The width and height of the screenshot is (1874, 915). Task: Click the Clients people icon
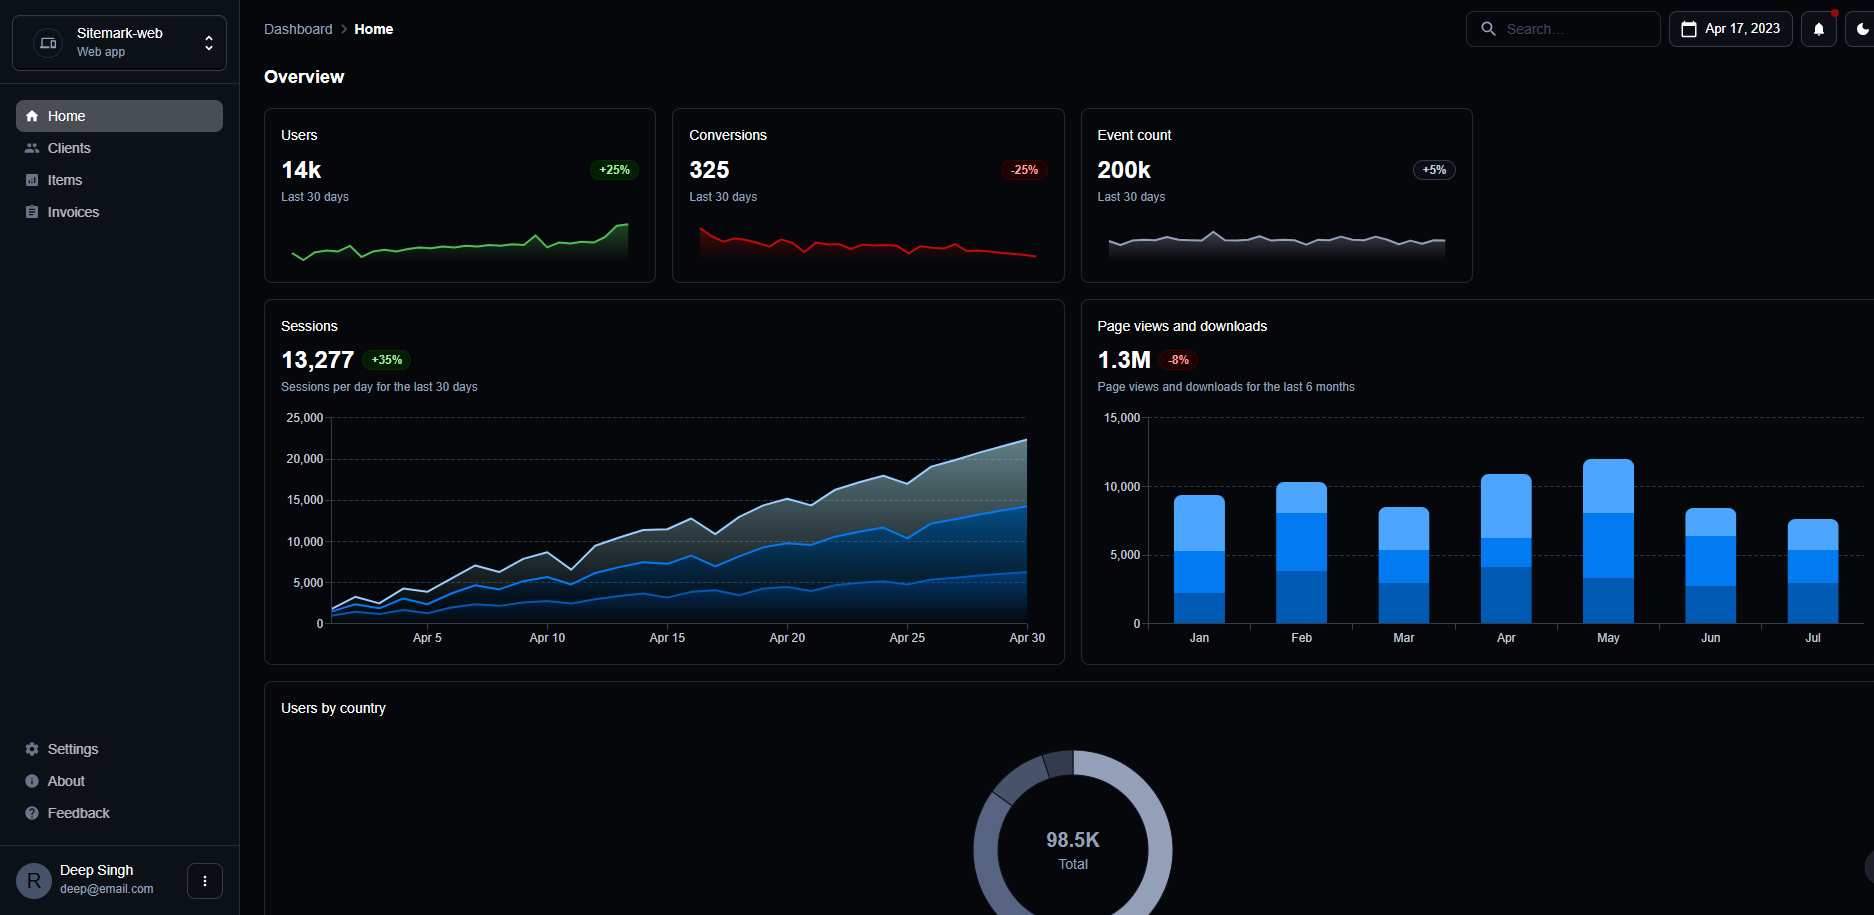(x=32, y=148)
